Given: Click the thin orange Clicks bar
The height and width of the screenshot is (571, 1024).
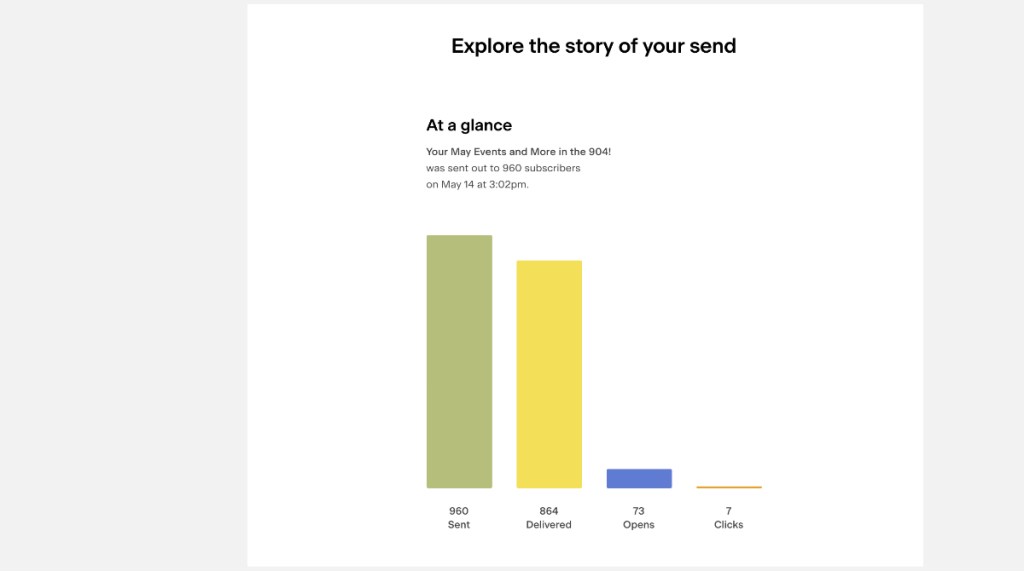Looking at the screenshot, I should 729,487.
